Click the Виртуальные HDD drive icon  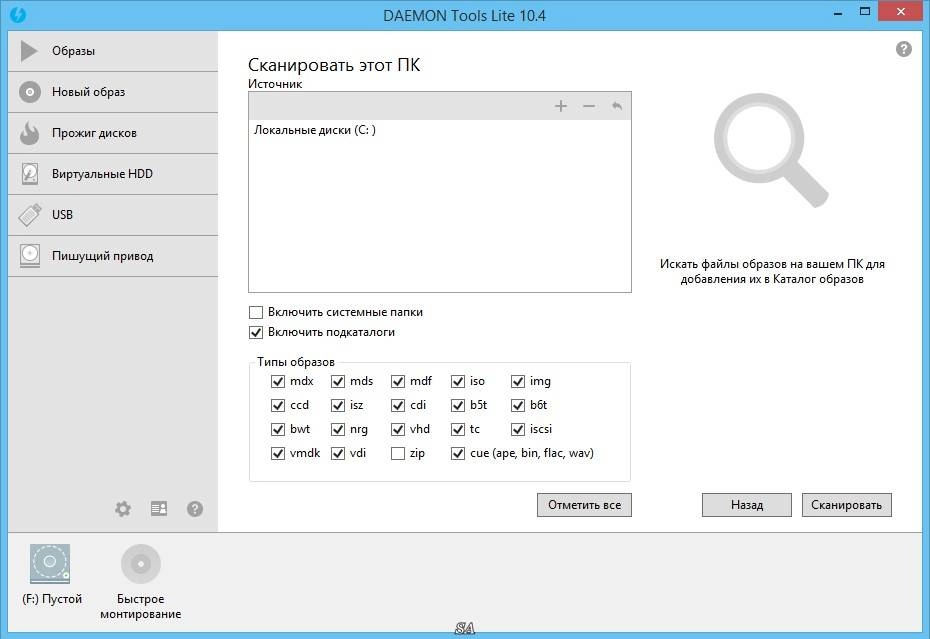click(x=30, y=174)
